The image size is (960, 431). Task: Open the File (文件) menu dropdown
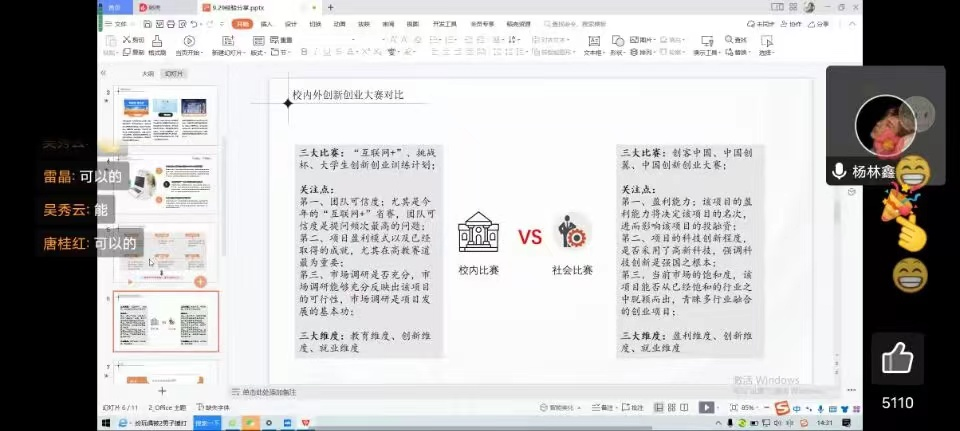pyautogui.click(x=119, y=22)
